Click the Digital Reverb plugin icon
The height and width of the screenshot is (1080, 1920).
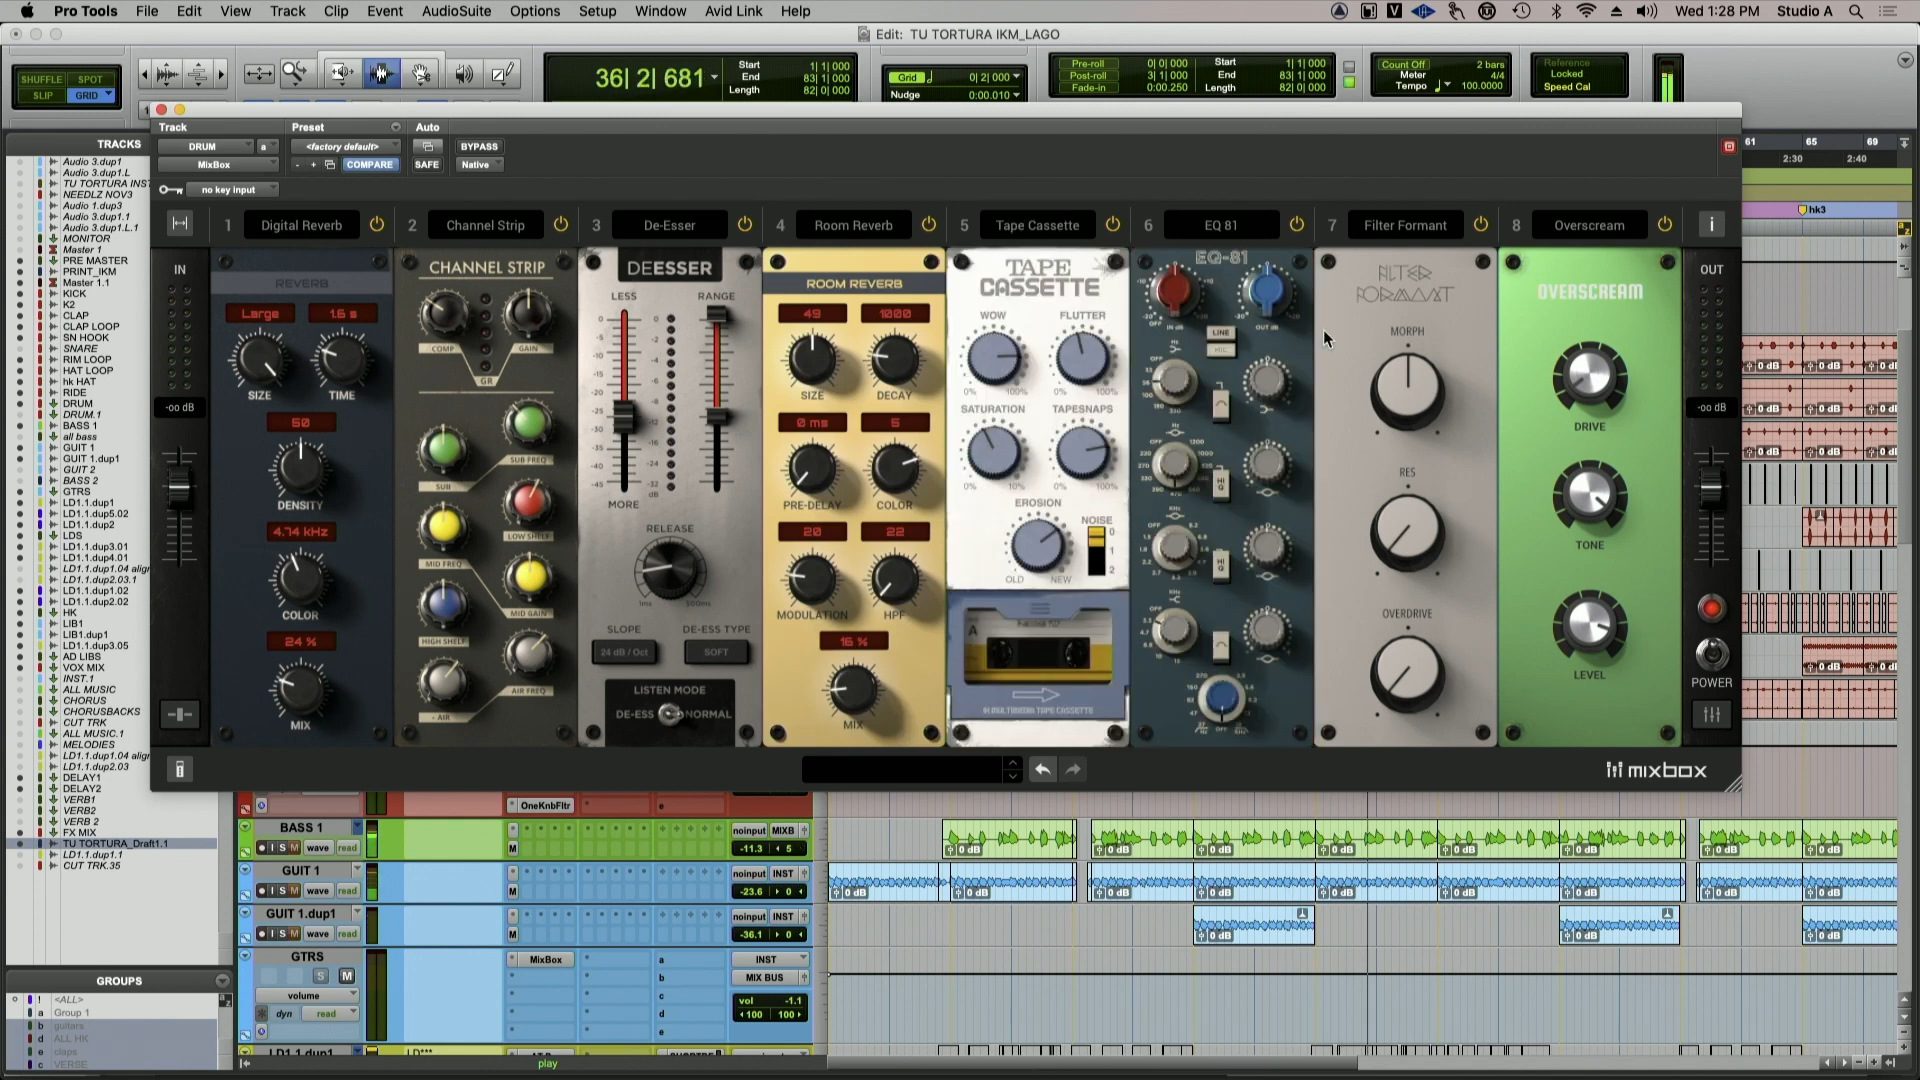(301, 224)
